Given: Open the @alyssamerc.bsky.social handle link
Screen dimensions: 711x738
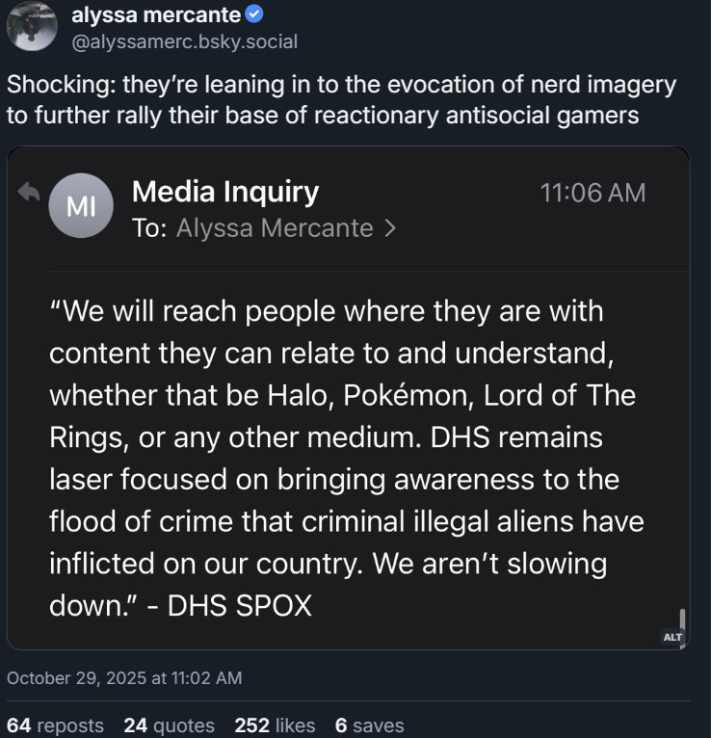Looking at the screenshot, I should (x=184, y=42).
